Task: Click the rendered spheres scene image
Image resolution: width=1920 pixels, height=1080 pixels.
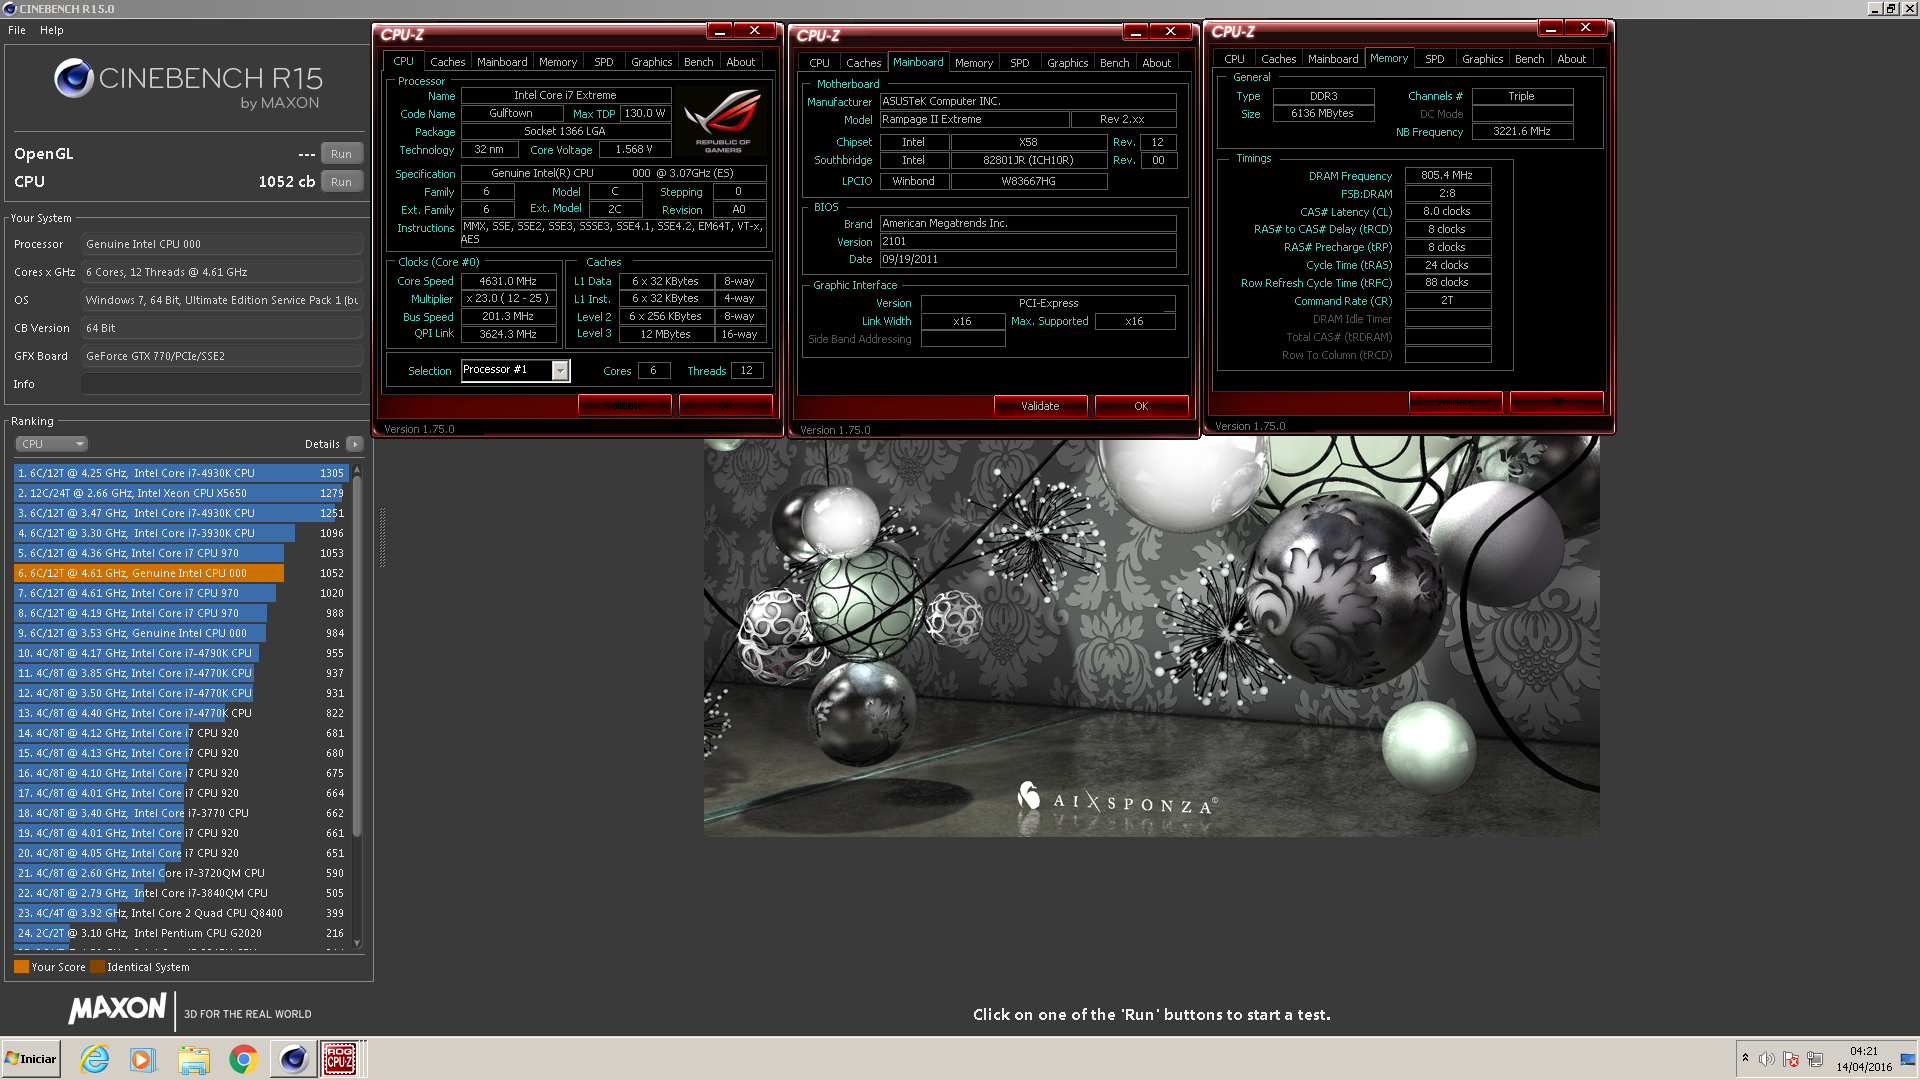Action: point(1151,636)
